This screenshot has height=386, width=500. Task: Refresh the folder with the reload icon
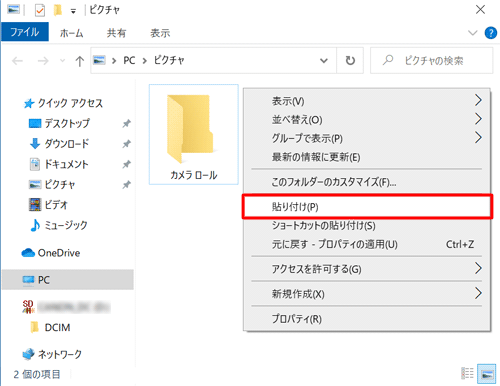pyautogui.click(x=350, y=61)
